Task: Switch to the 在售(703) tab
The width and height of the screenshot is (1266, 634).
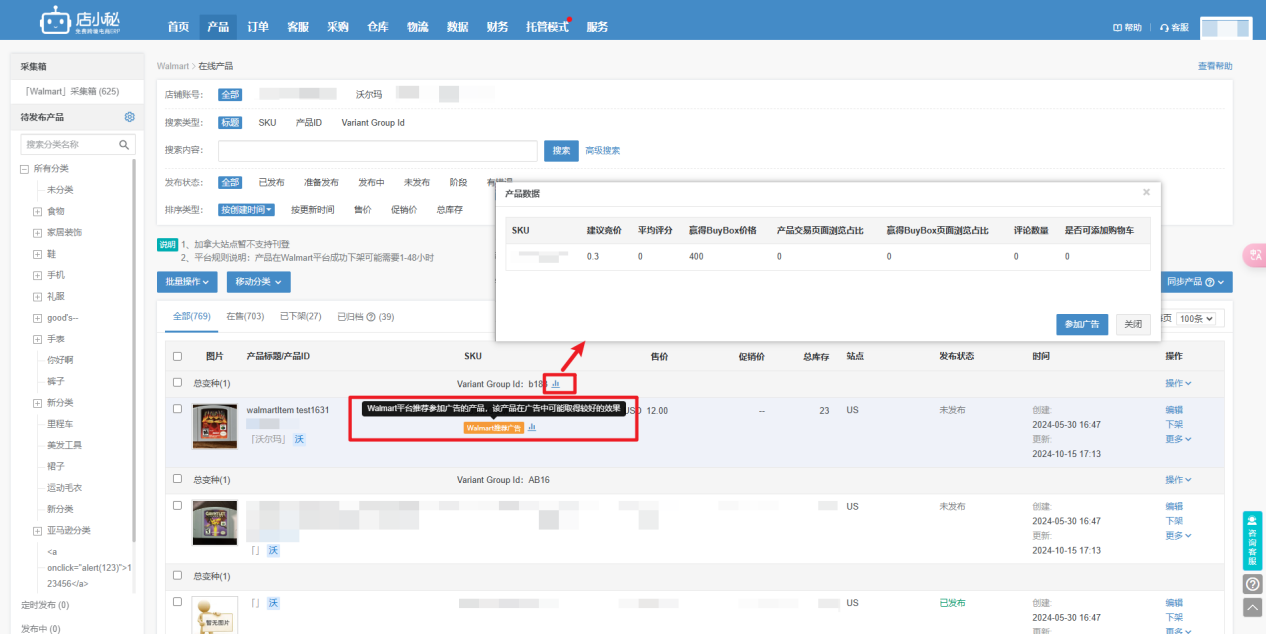Action: (245, 316)
